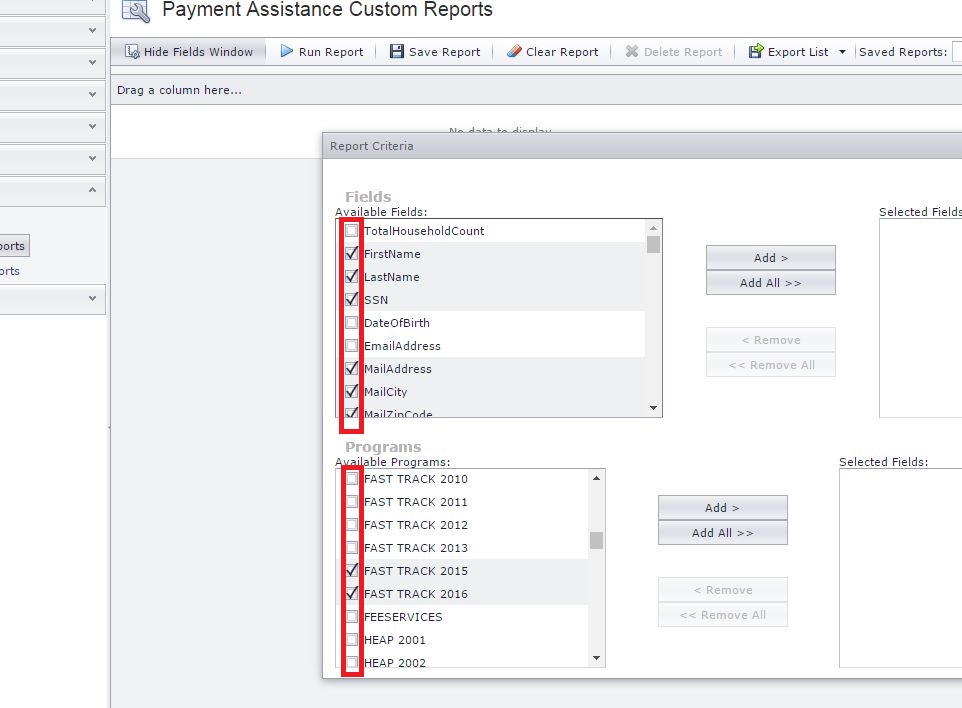The height and width of the screenshot is (708, 962).
Task: Click the Run Report green arrow icon
Action: [288, 50]
